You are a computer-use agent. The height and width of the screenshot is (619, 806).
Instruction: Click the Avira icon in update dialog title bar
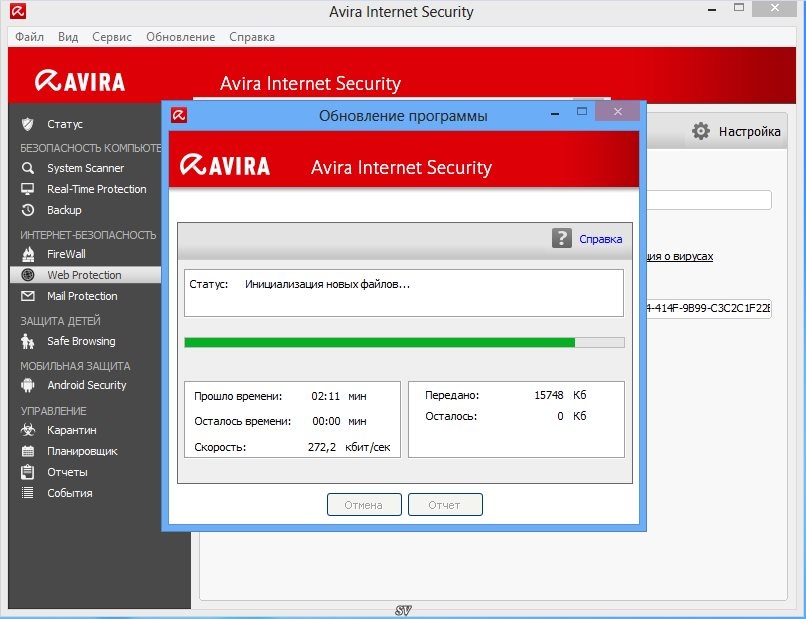point(179,115)
